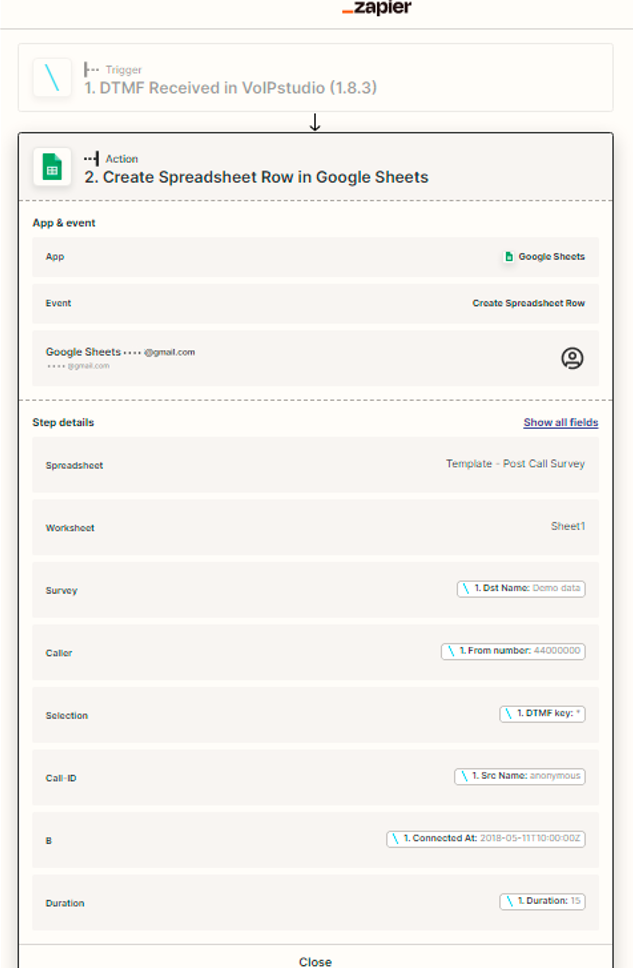The width and height of the screenshot is (633, 968).
Task: Open the Event row Create Spreadsheet Row
Action: coord(315,303)
